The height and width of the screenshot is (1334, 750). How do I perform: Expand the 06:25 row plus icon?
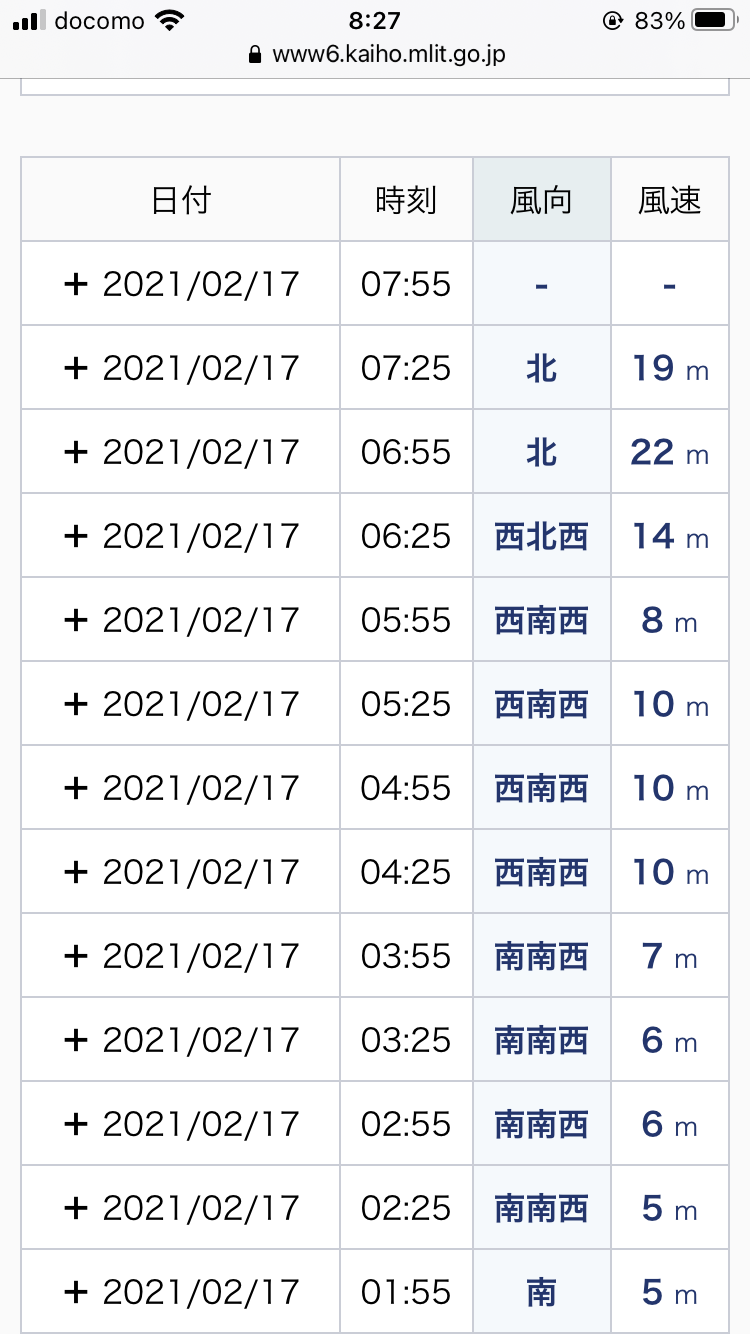(76, 536)
